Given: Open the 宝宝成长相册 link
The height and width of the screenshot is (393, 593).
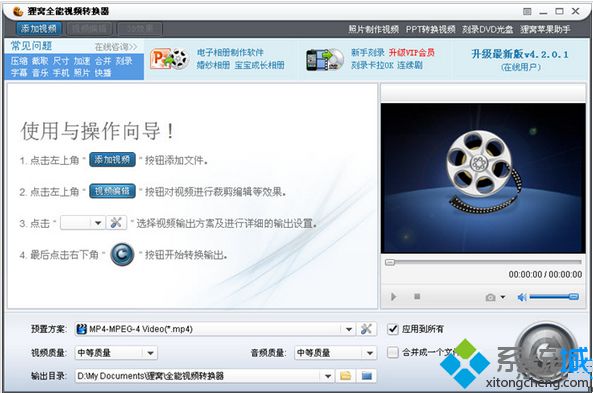Looking at the screenshot, I should (259, 65).
